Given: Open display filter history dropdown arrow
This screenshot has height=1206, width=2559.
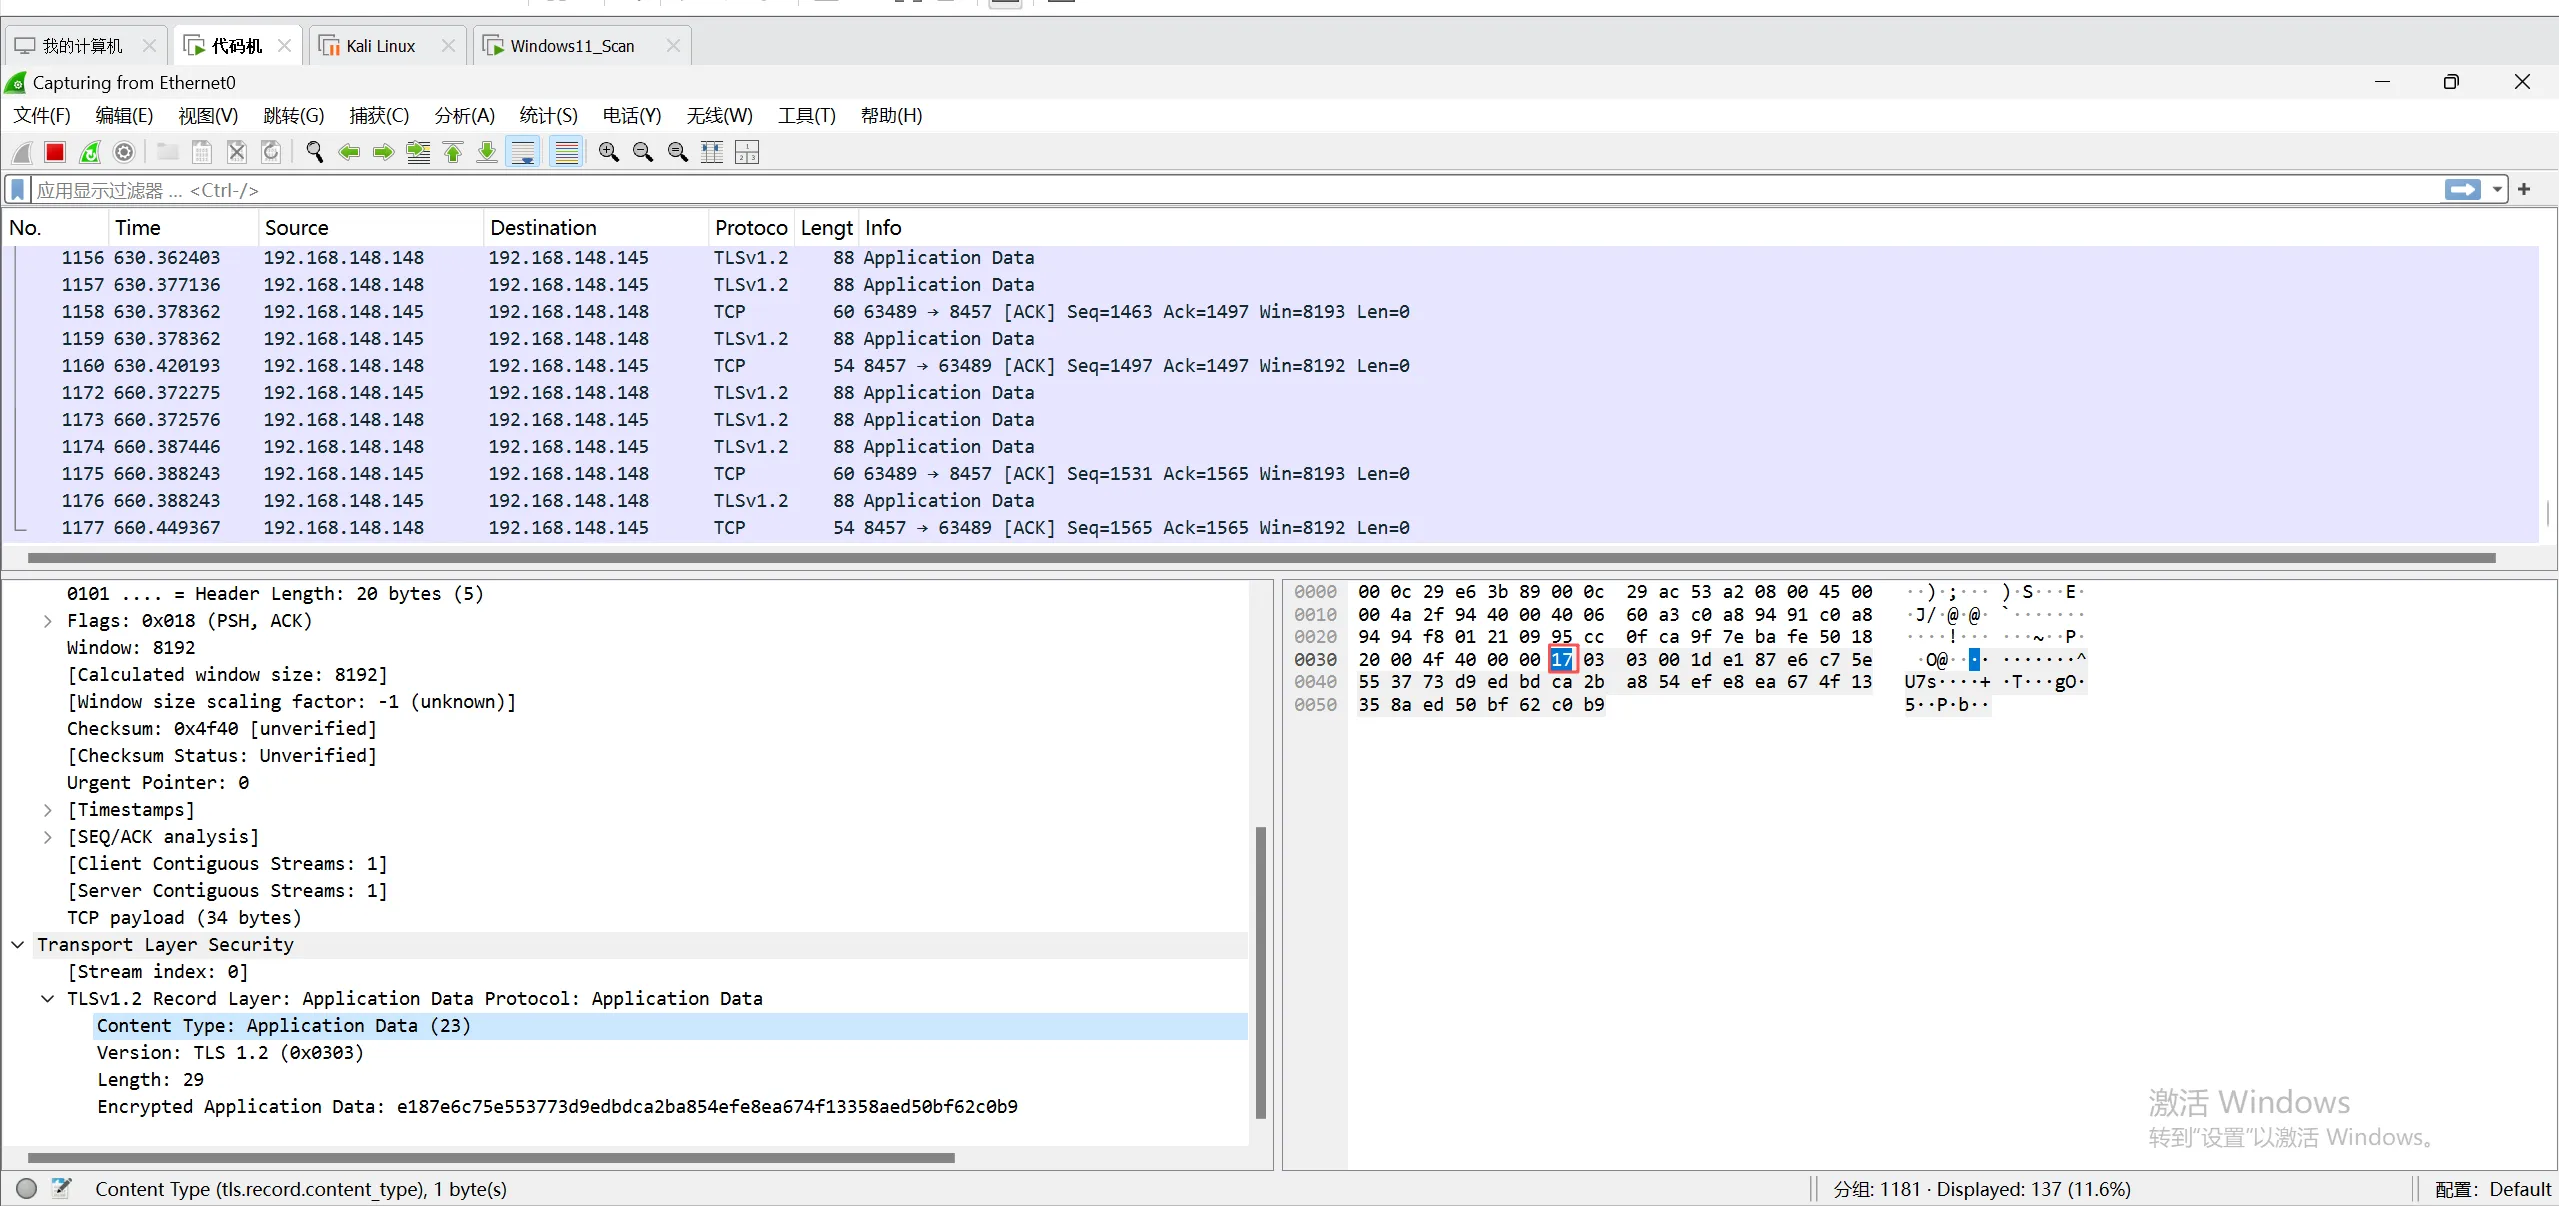Looking at the screenshot, I should point(2497,190).
